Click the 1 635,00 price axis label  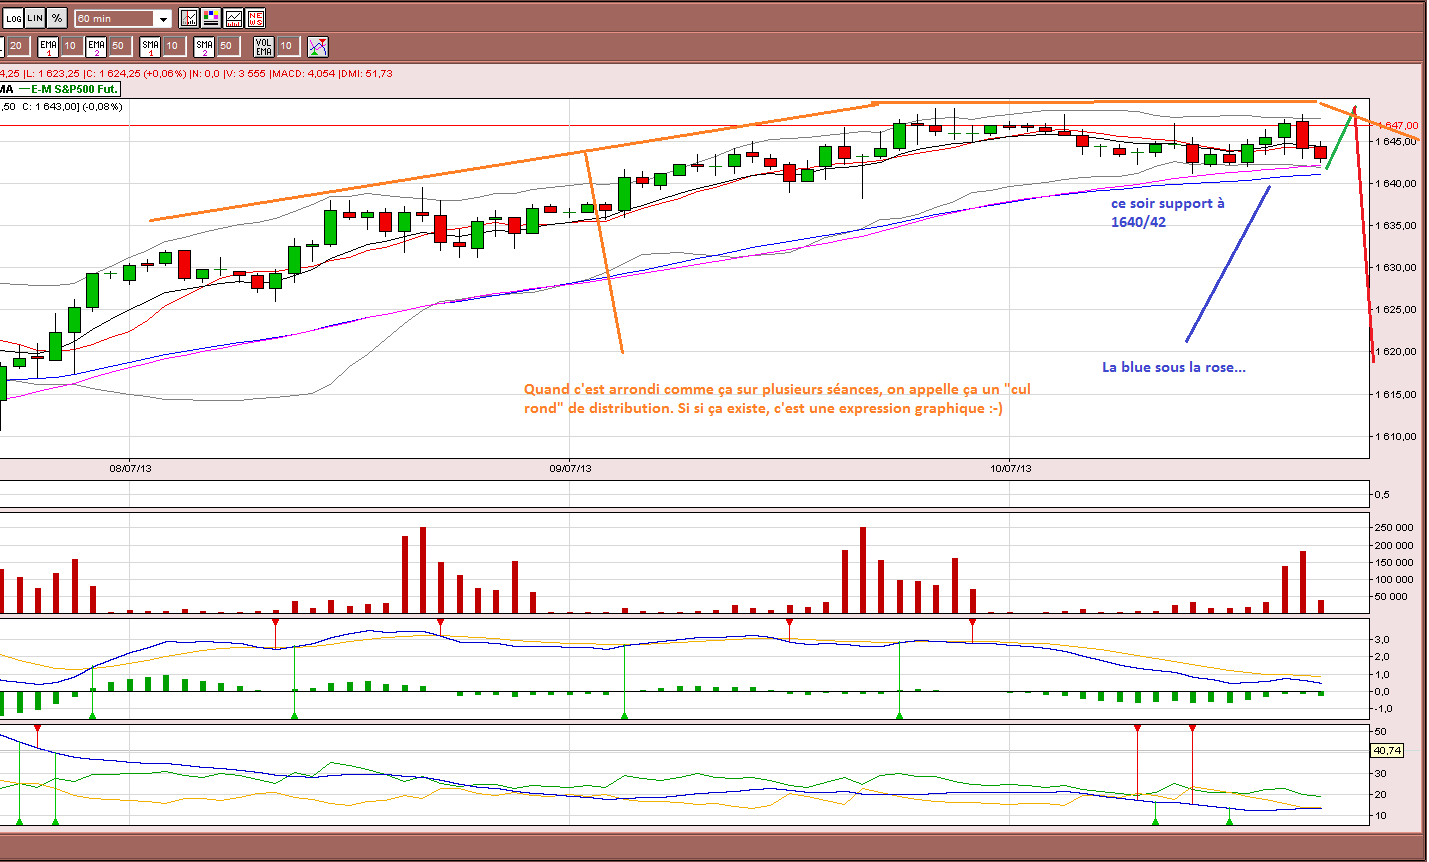pyautogui.click(x=1397, y=226)
